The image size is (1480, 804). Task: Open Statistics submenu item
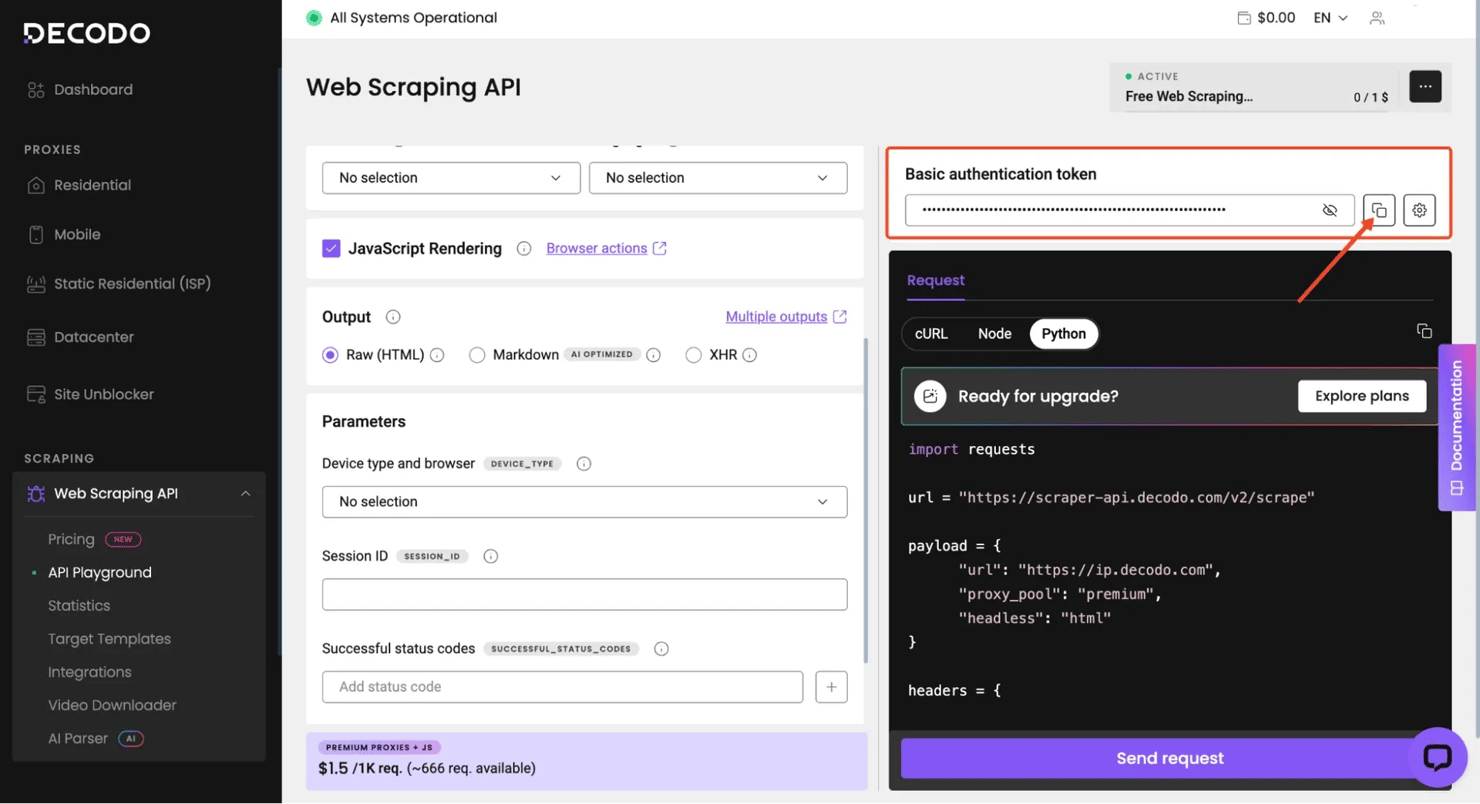(x=79, y=605)
